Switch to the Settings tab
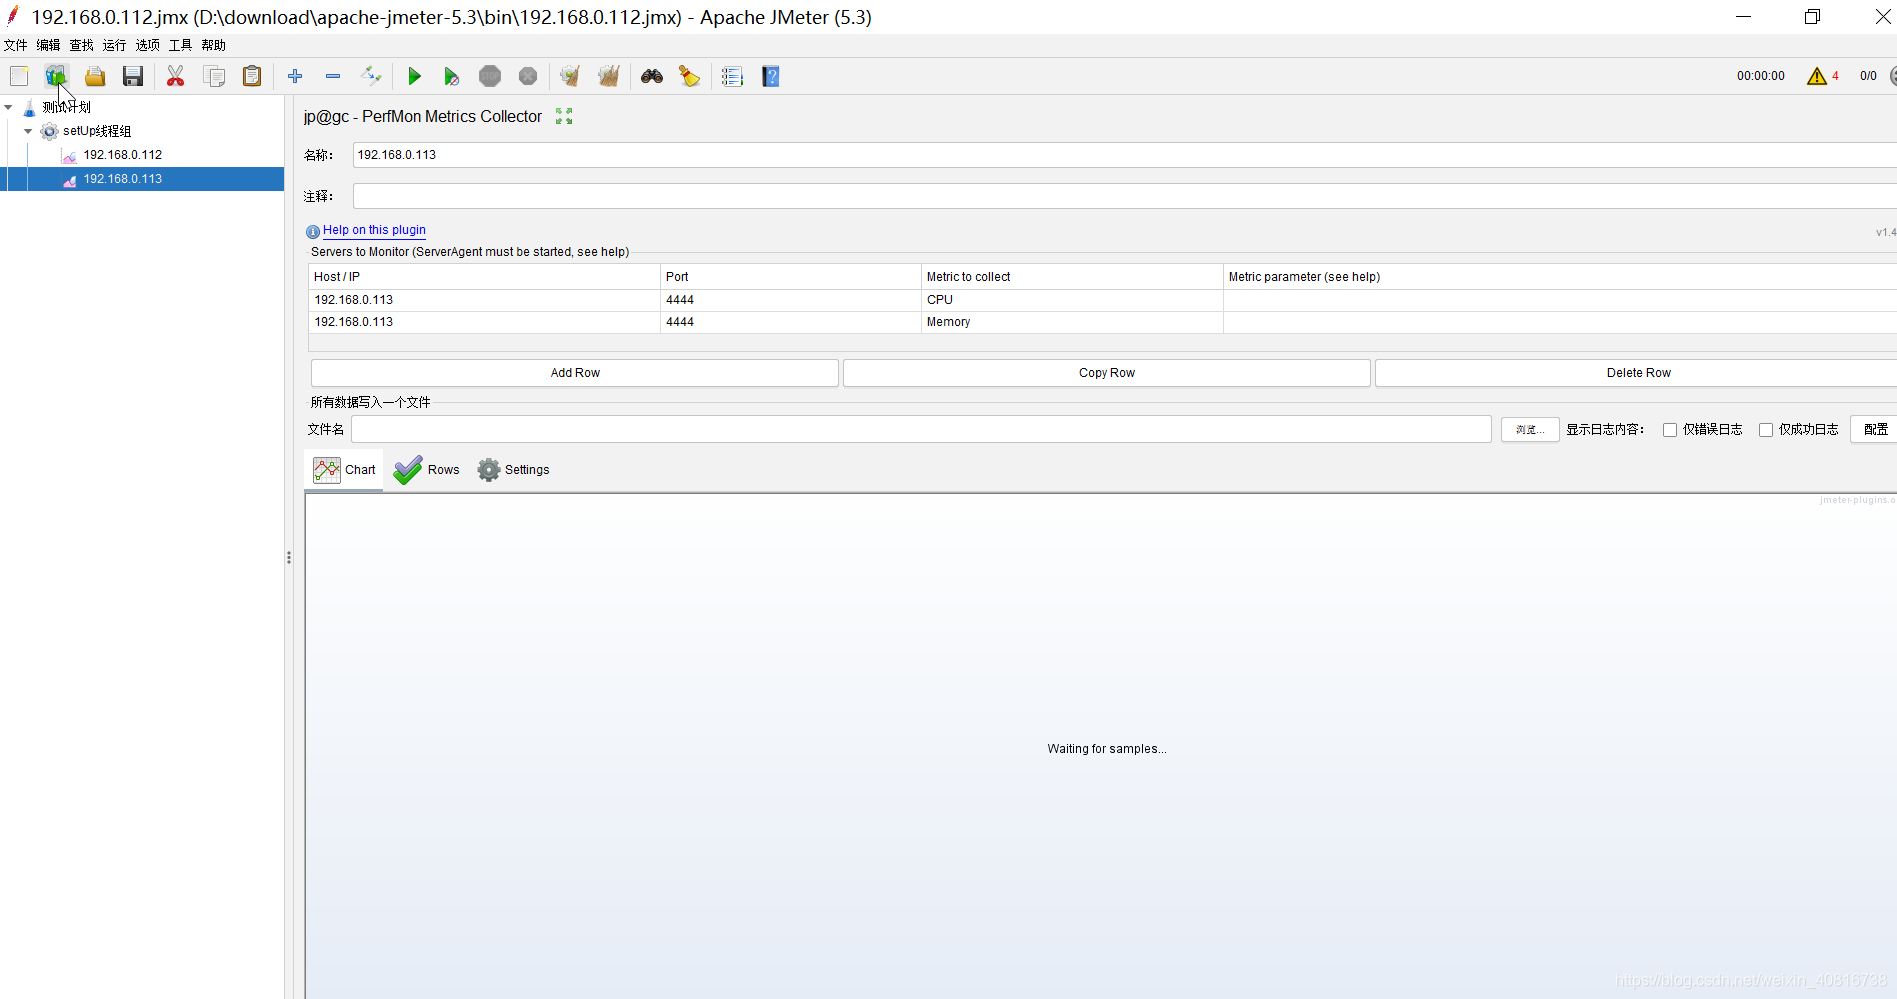Image resolution: width=1897 pixels, height=999 pixels. [x=514, y=470]
